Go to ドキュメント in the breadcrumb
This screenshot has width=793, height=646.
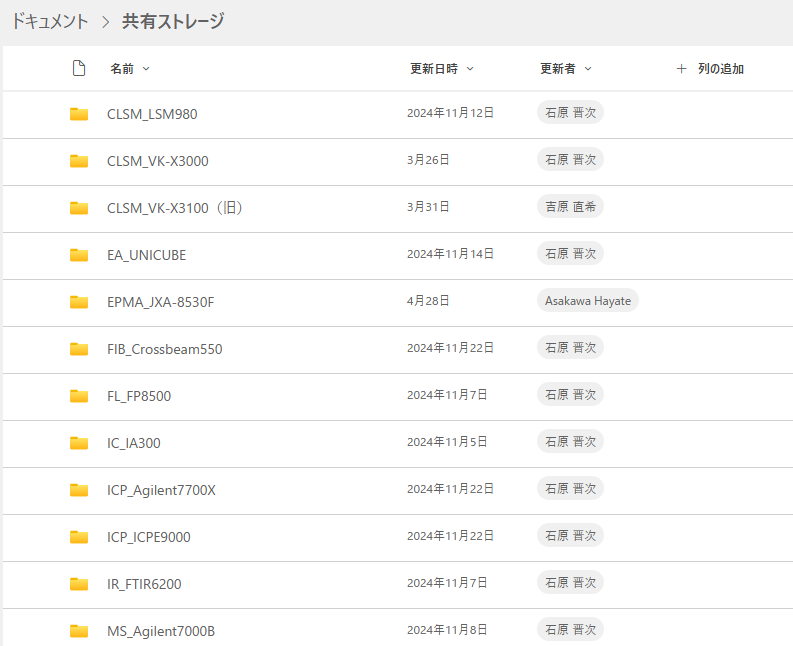click(50, 21)
